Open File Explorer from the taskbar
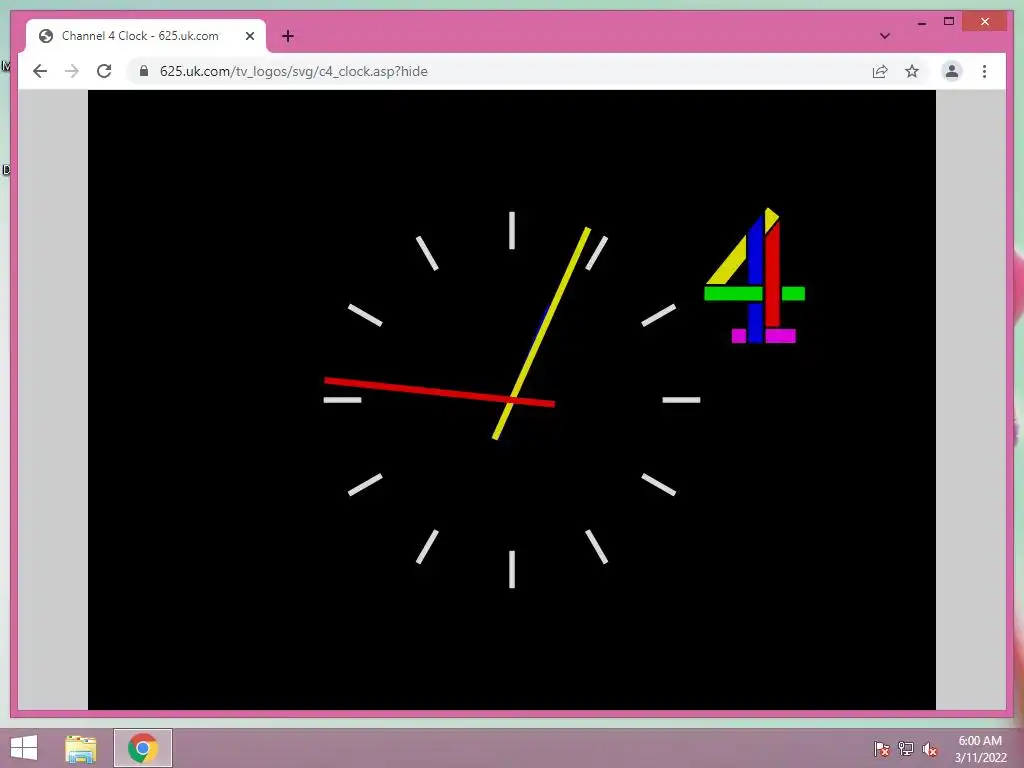1024x768 pixels. (x=80, y=748)
